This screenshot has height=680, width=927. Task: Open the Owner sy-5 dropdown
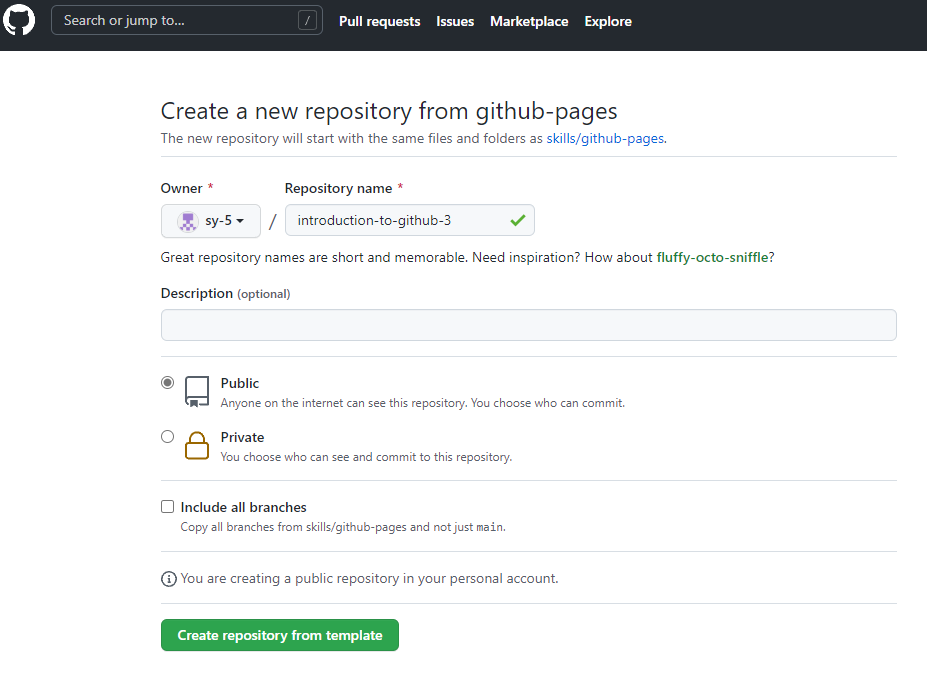click(x=211, y=221)
